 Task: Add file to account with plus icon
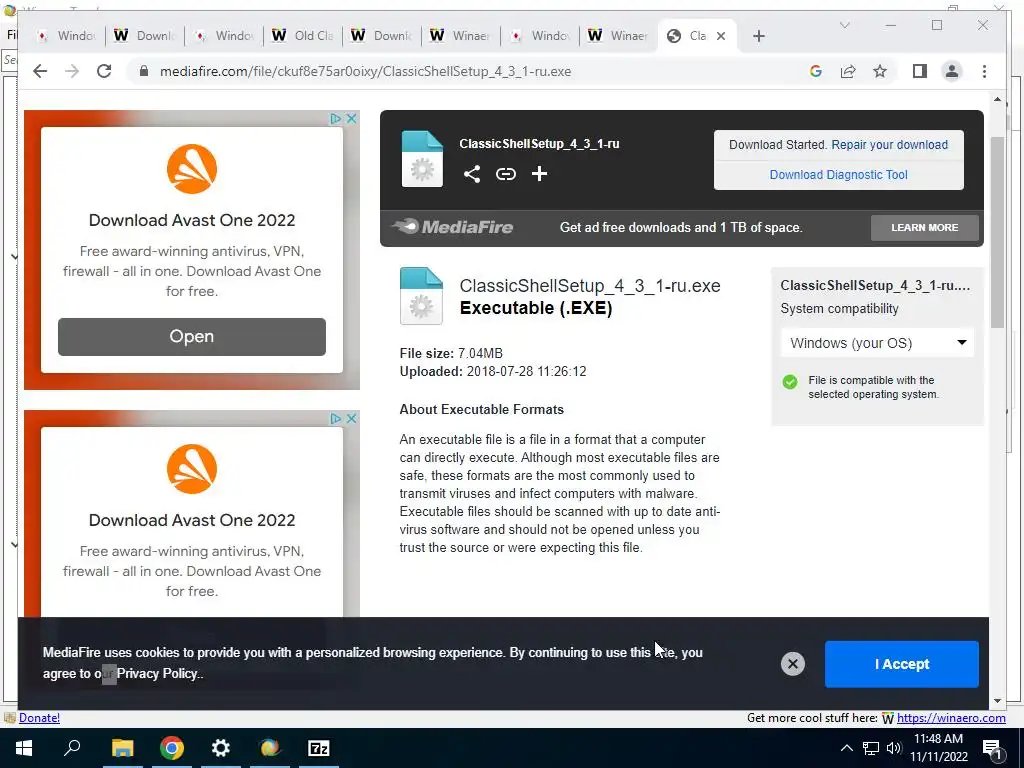tap(539, 174)
